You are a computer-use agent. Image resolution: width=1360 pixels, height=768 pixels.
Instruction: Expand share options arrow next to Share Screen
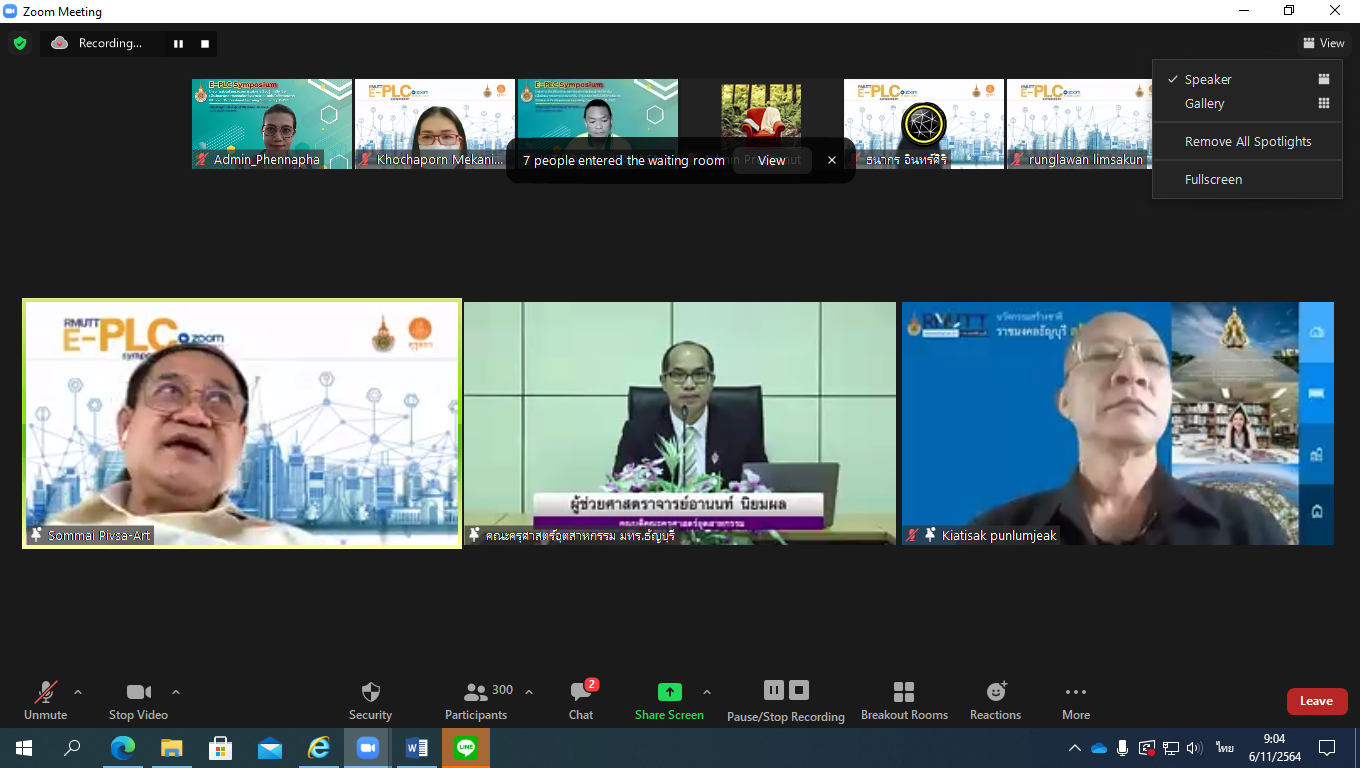[x=707, y=692]
